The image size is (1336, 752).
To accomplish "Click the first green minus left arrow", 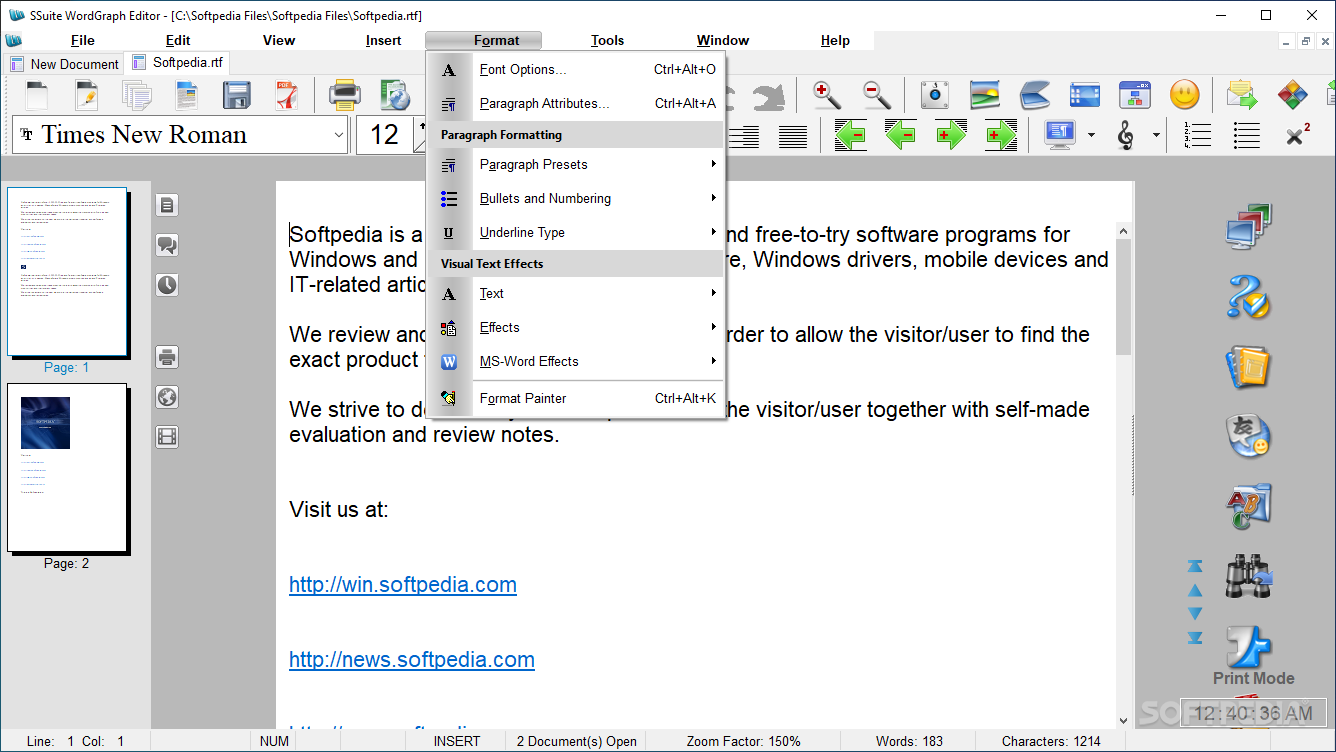I will [850, 135].
